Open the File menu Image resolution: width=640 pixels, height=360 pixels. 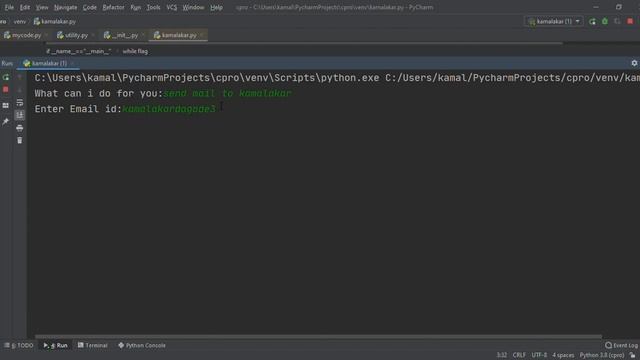click(x=9, y=7)
